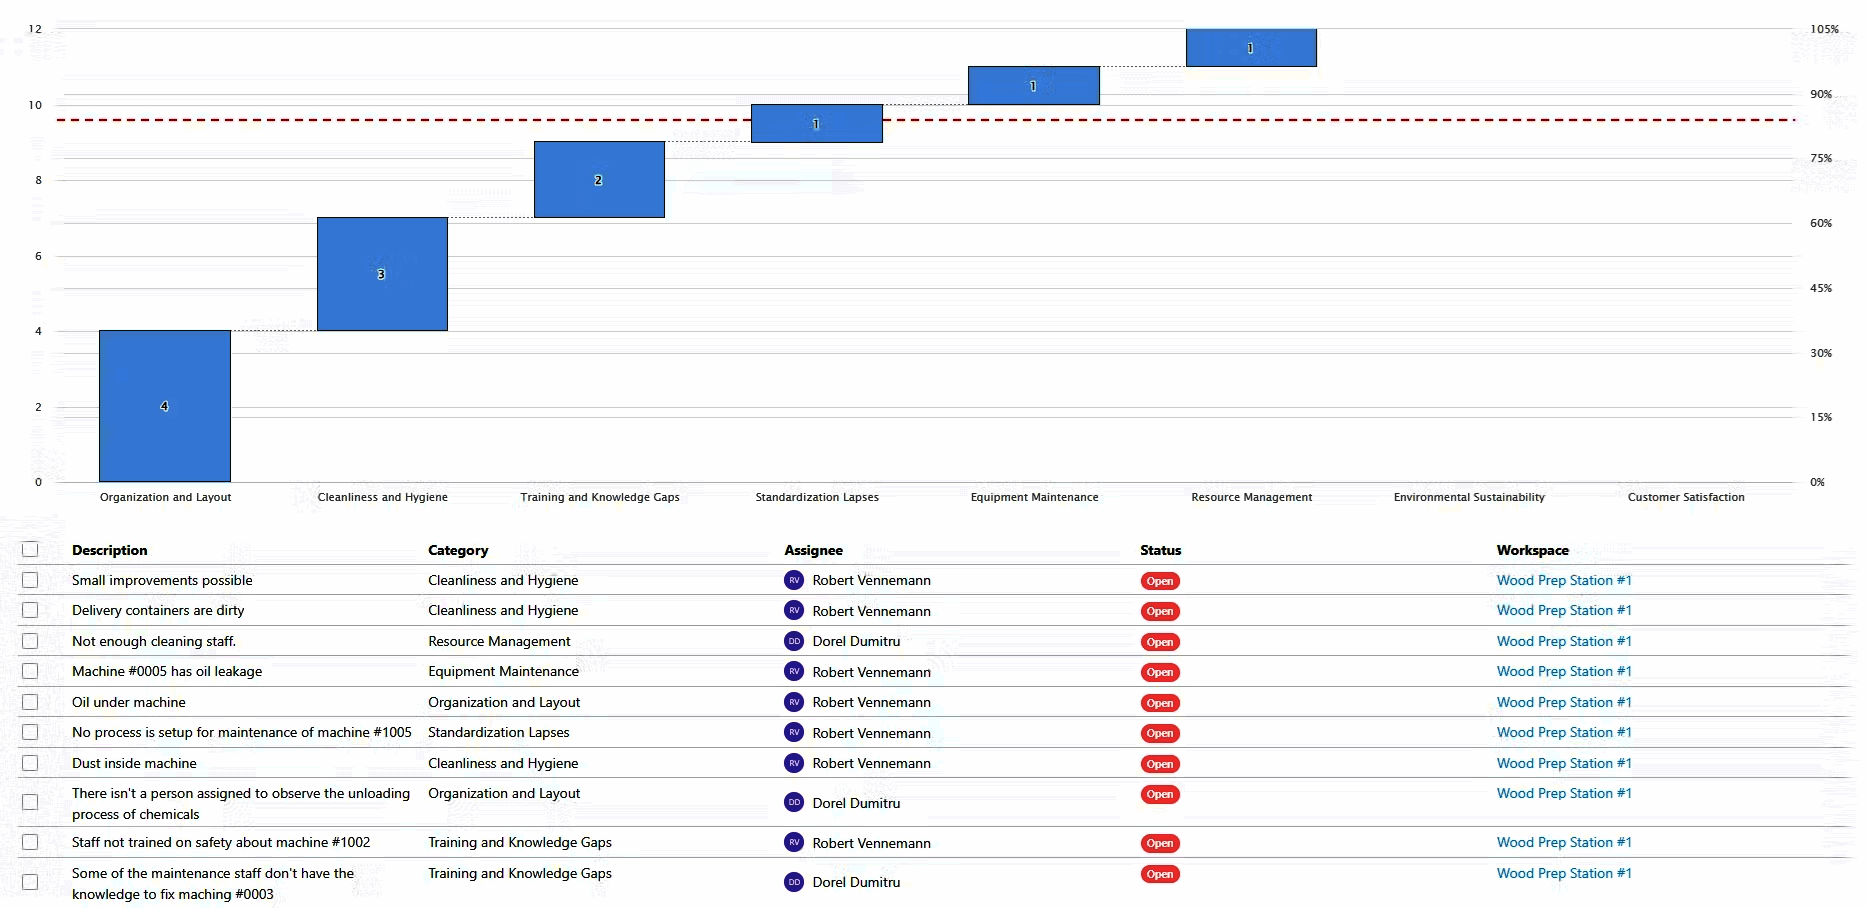
Task: Click the Open status for 'Delivery containers are dirty'
Action: [x=1160, y=611]
